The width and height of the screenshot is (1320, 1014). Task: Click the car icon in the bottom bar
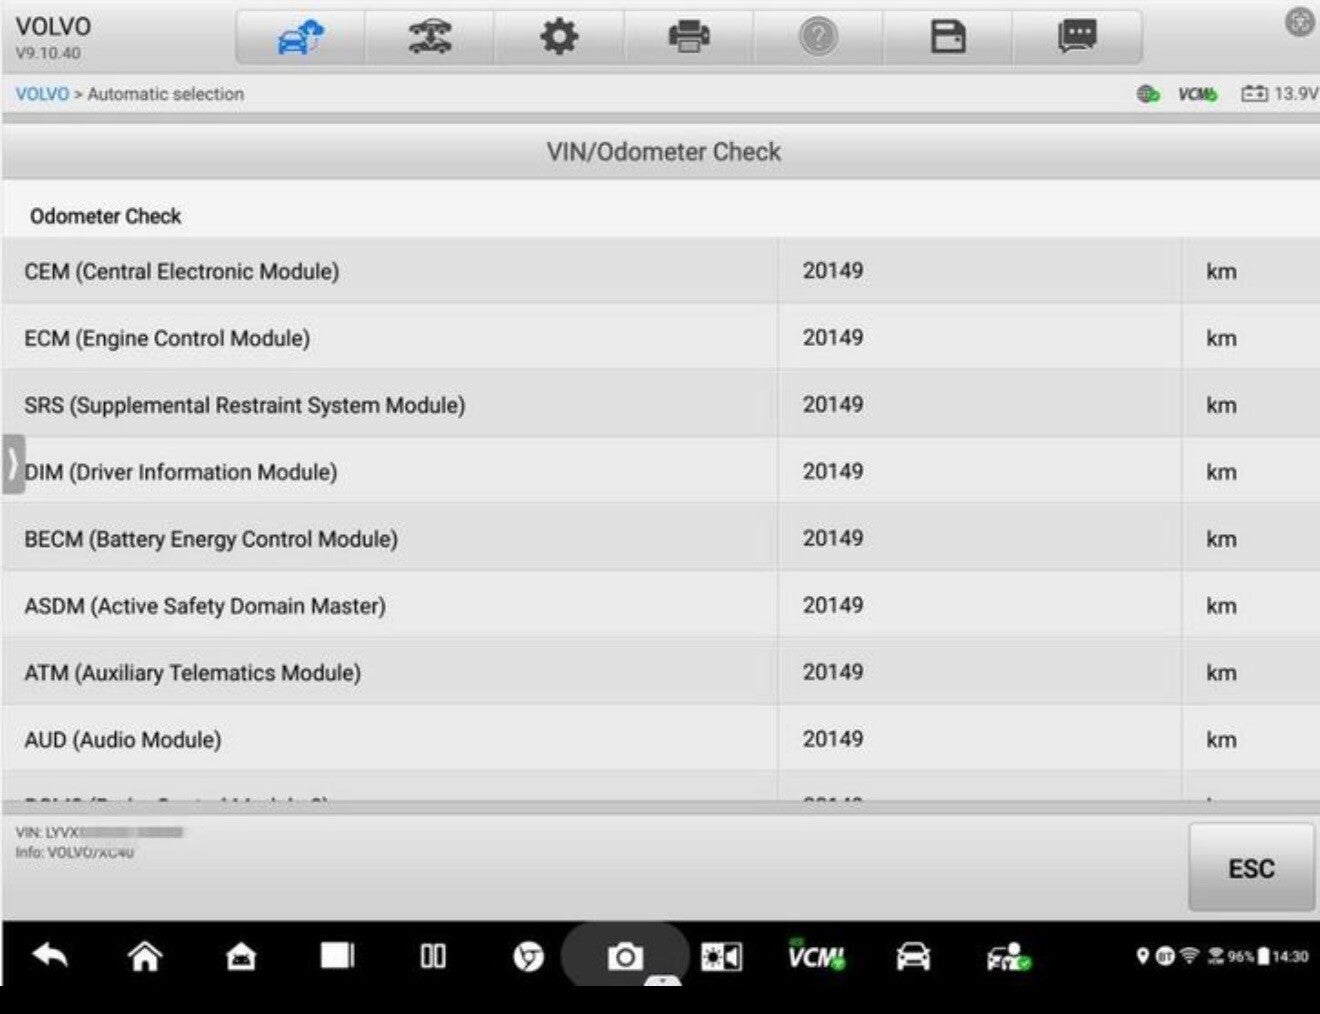pos(913,957)
